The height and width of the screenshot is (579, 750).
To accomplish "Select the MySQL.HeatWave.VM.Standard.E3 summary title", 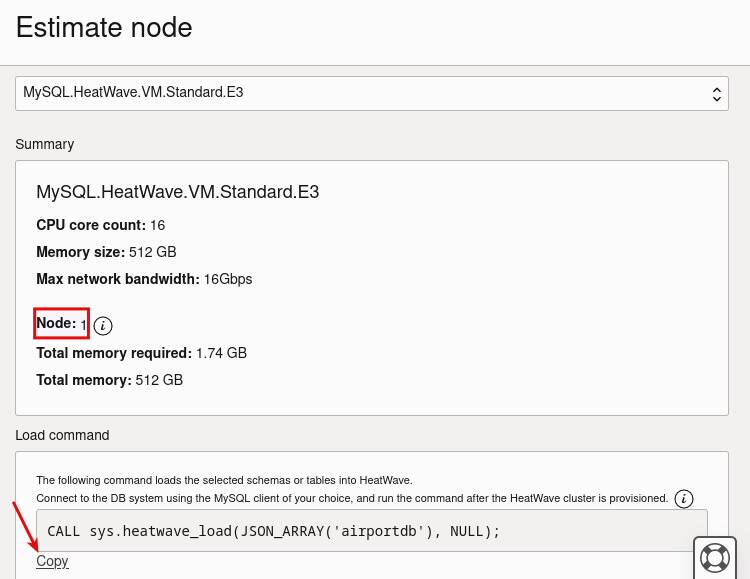I will point(177,192).
